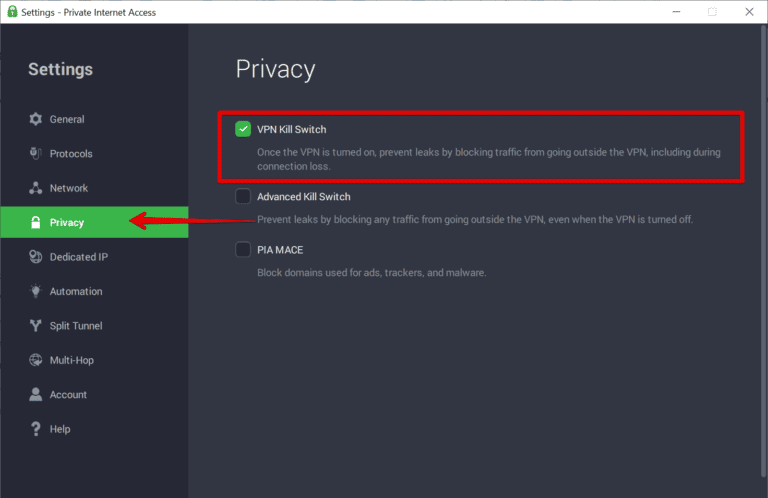Screen dimensions: 768x498
Task: Click the Privacy padlock icon
Action: coord(36,222)
